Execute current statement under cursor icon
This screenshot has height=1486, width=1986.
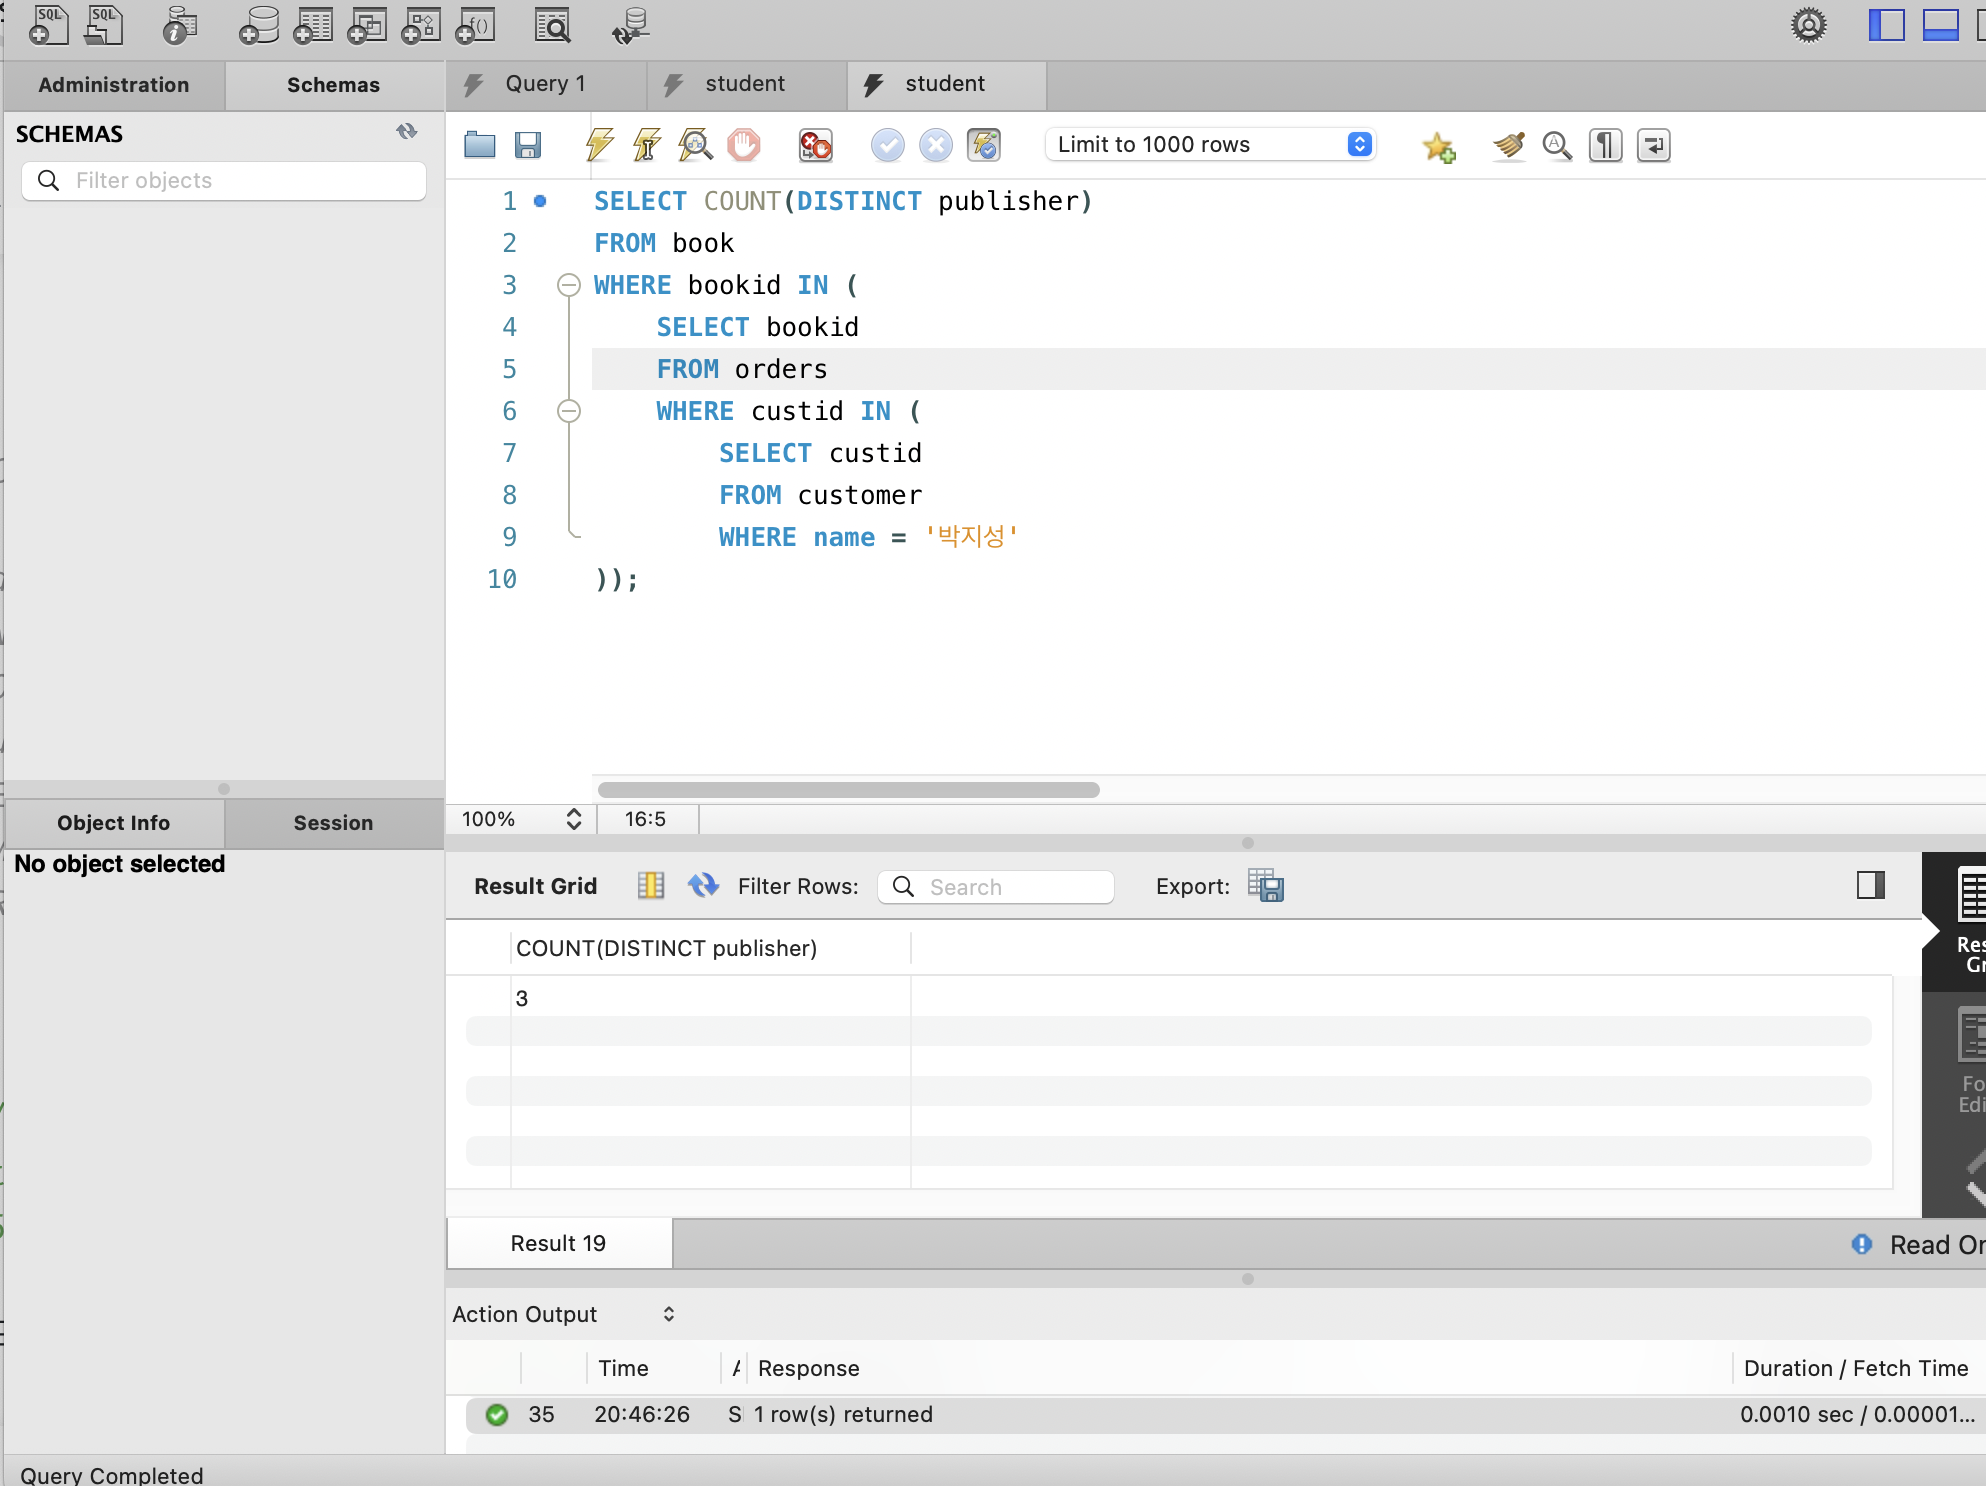(647, 145)
